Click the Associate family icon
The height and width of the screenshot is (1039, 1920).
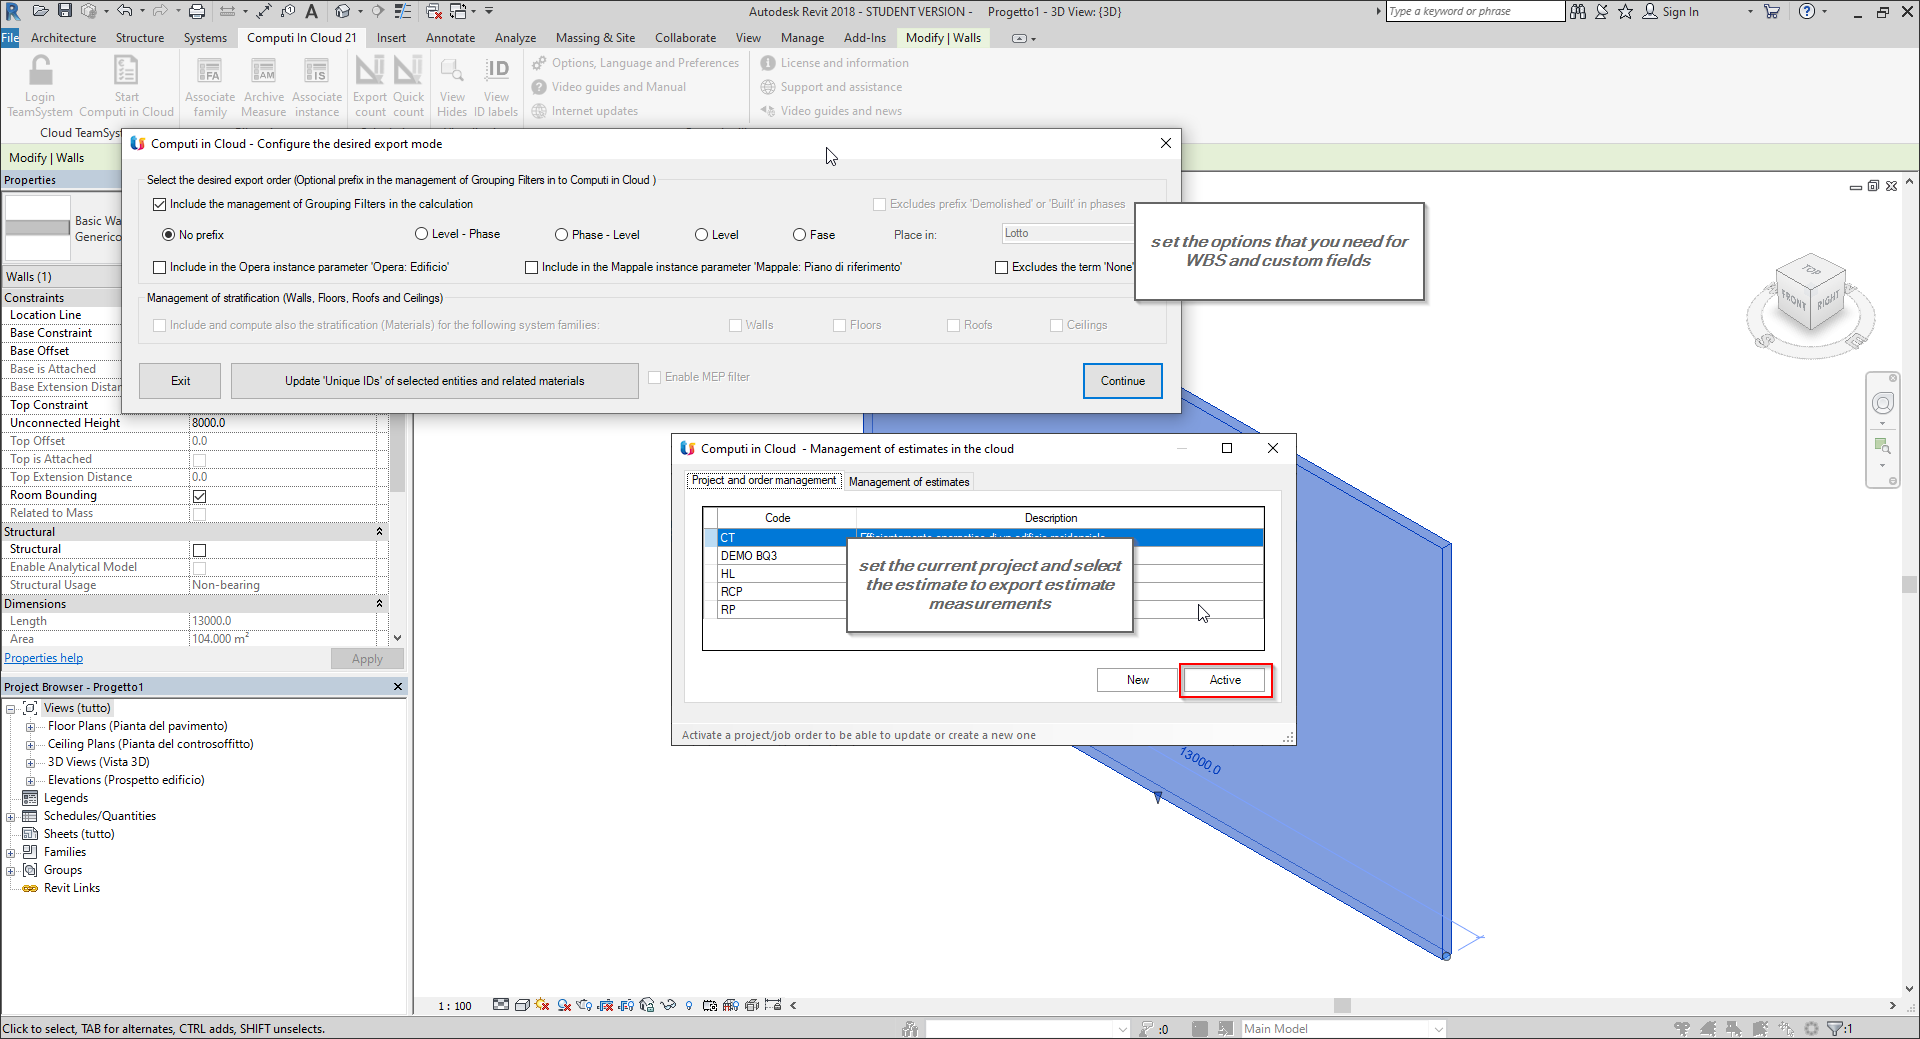tap(209, 72)
